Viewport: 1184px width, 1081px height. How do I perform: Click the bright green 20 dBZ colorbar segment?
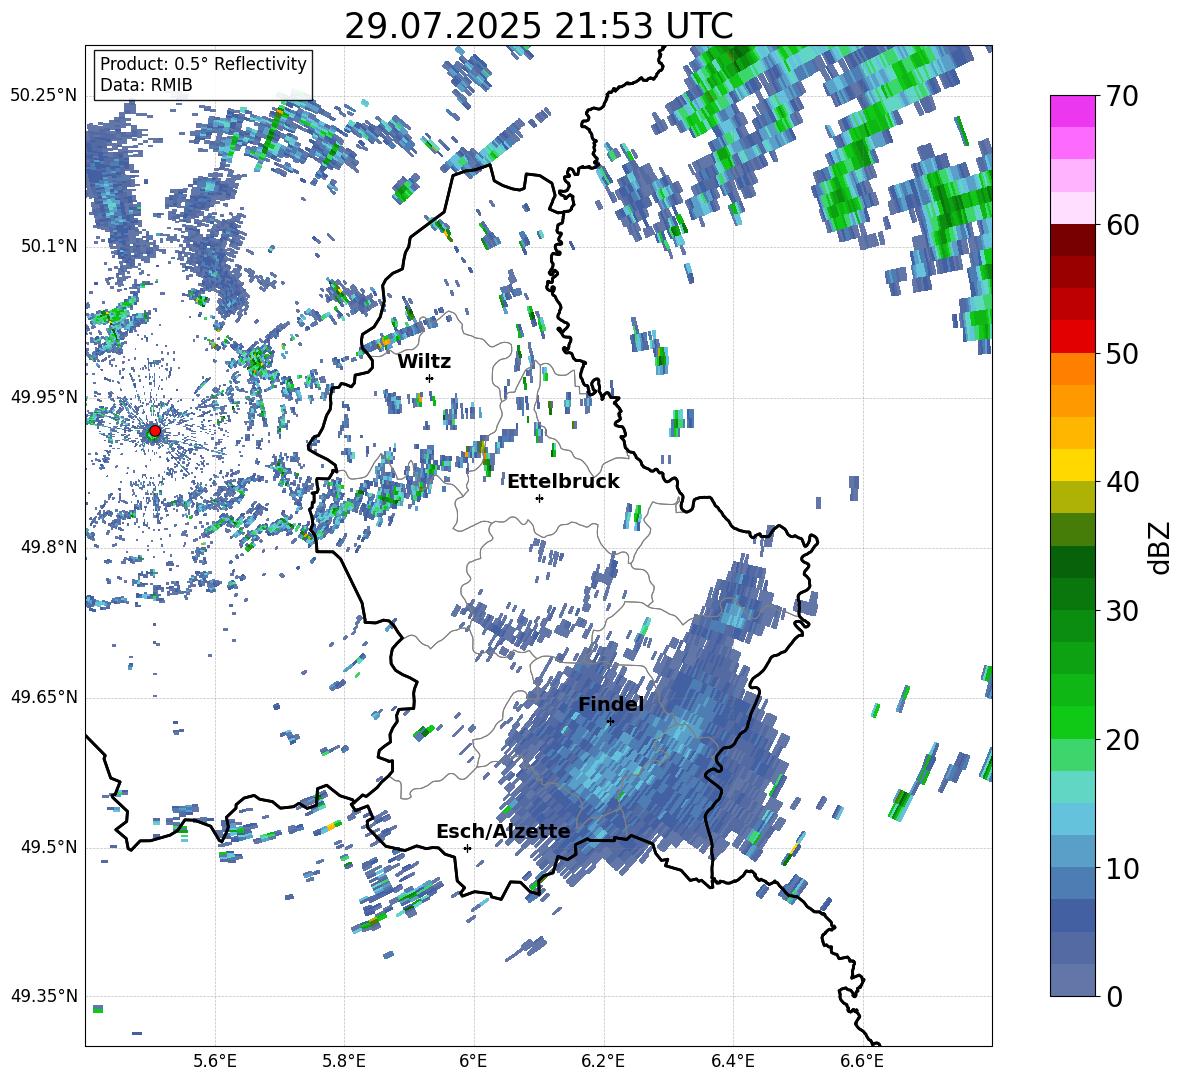[x=1072, y=722]
